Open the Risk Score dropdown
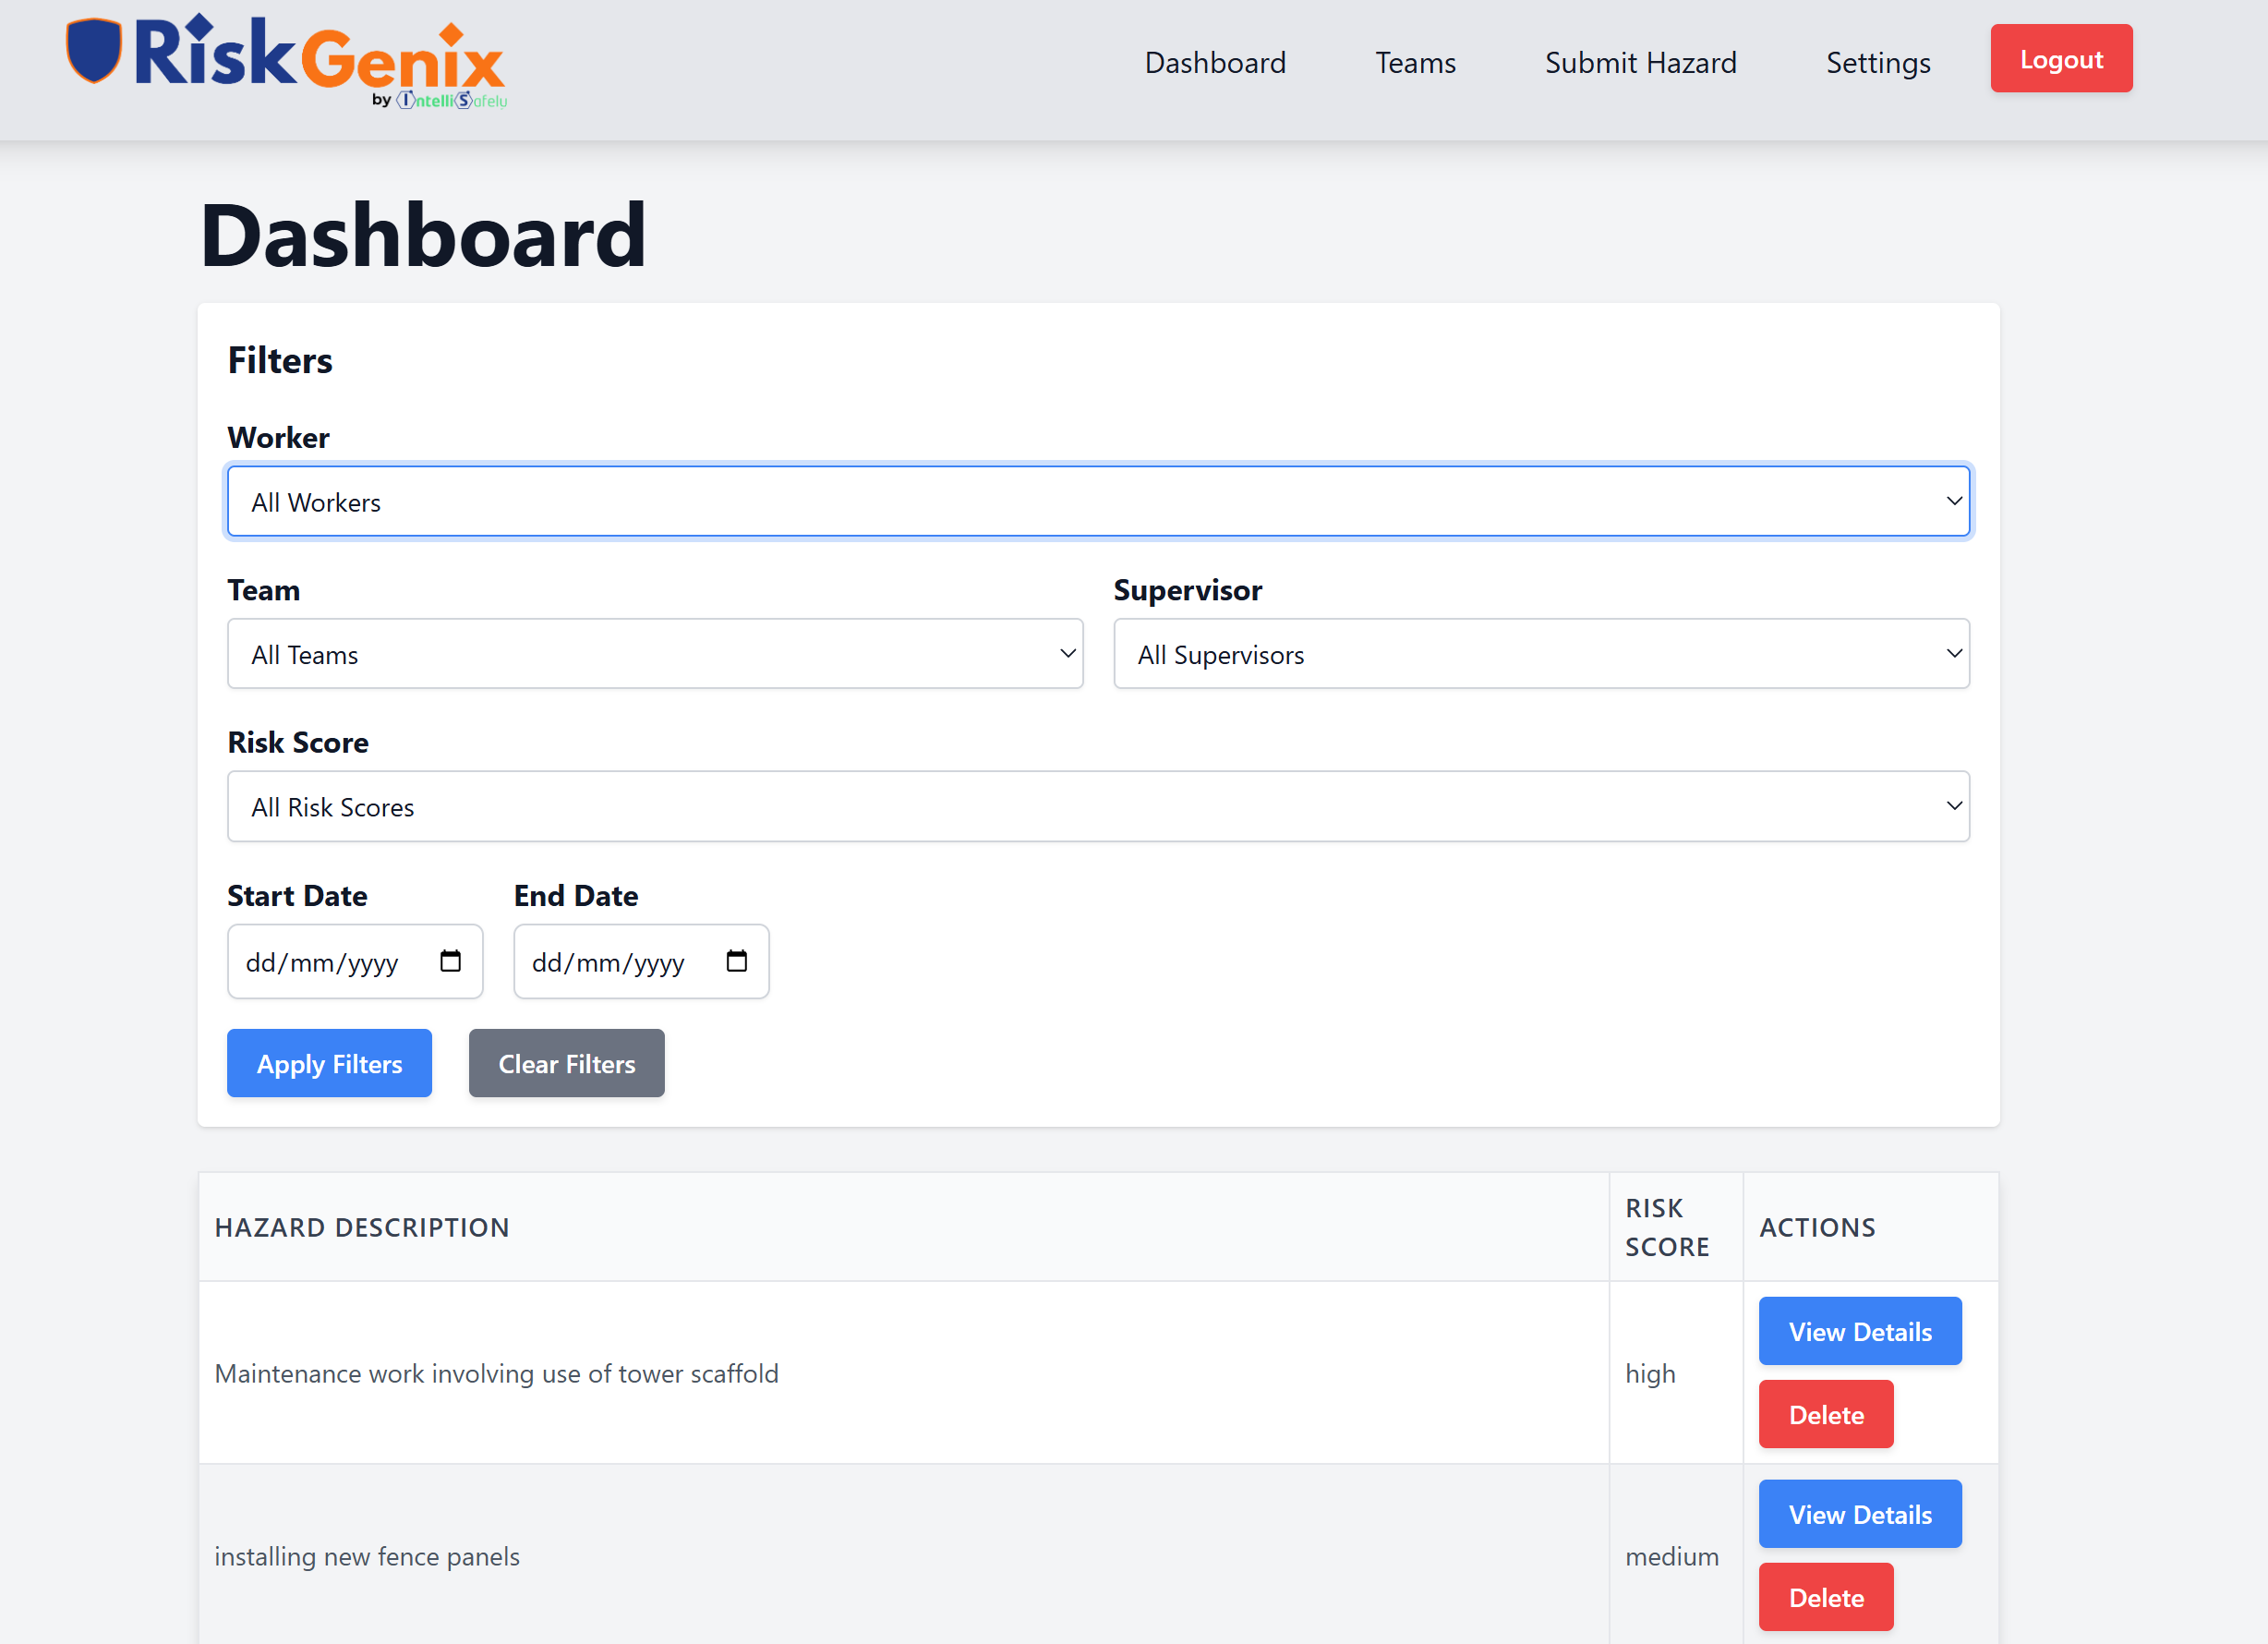 tap(1098, 806)
